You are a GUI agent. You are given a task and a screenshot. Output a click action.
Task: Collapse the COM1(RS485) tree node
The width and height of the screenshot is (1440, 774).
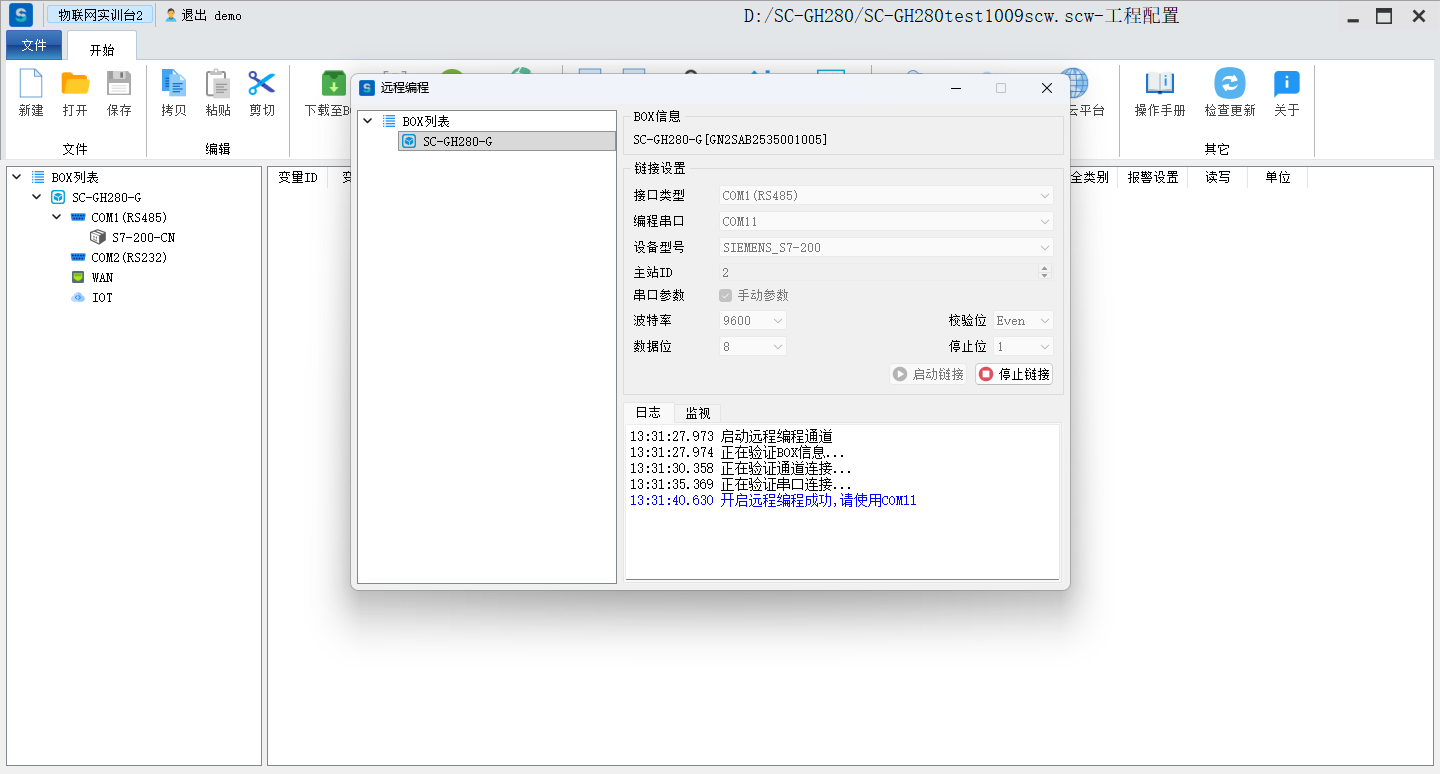click(57, 217)
